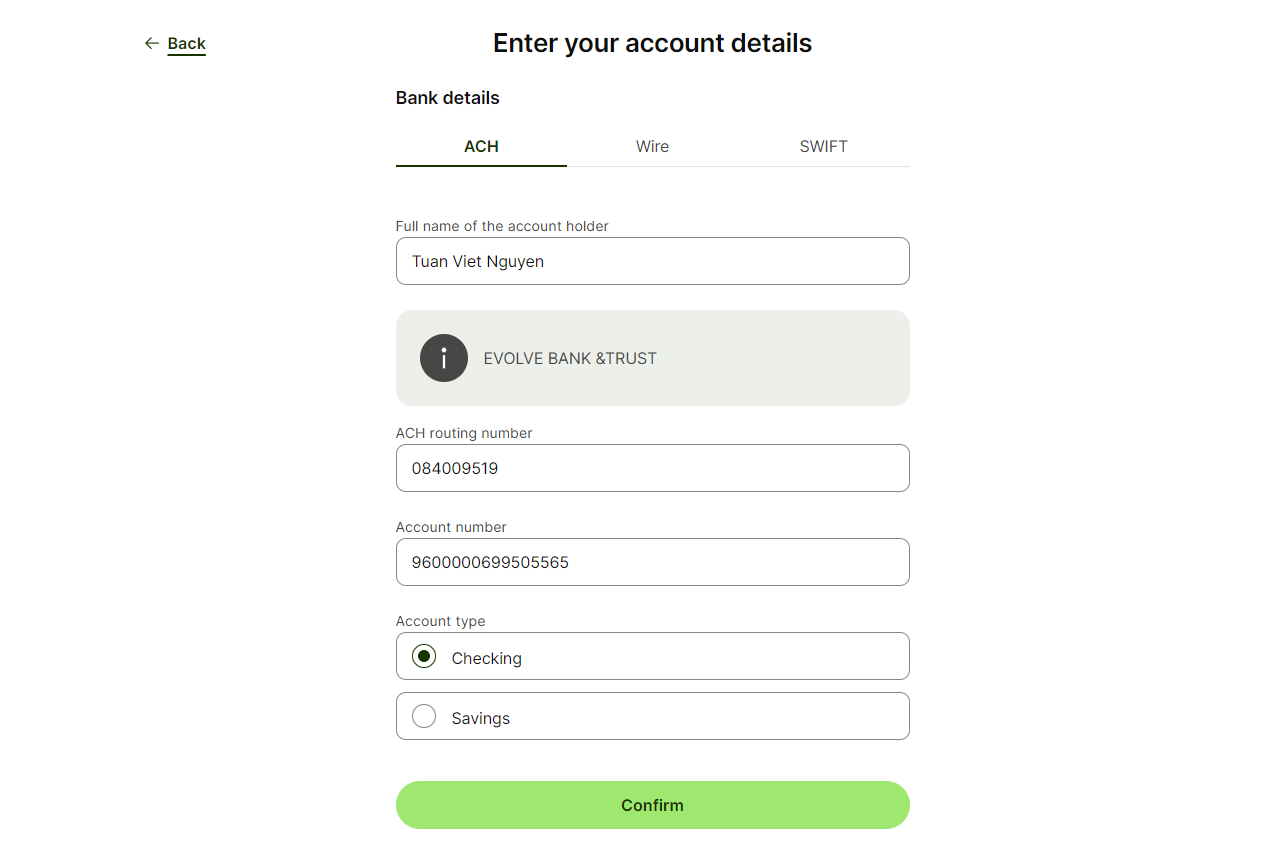Switch to the Wire tab
Viewport: 1273px width, 849px height.
pyautogui.click(x=652, y=146)
